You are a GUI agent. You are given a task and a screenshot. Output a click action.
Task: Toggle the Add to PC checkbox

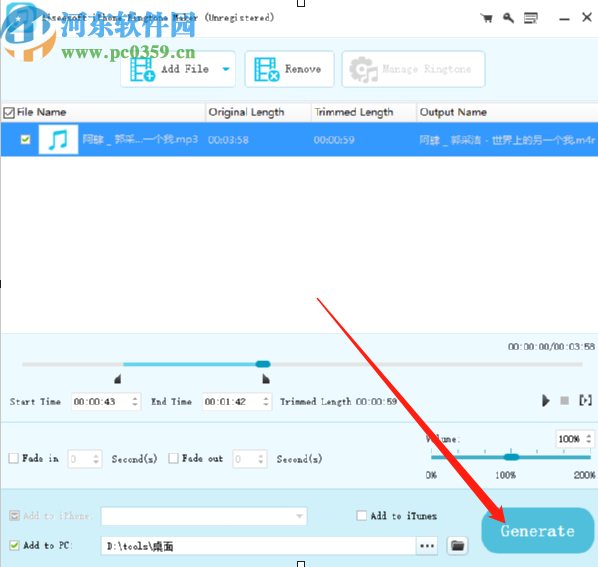[x=14, y=545]
